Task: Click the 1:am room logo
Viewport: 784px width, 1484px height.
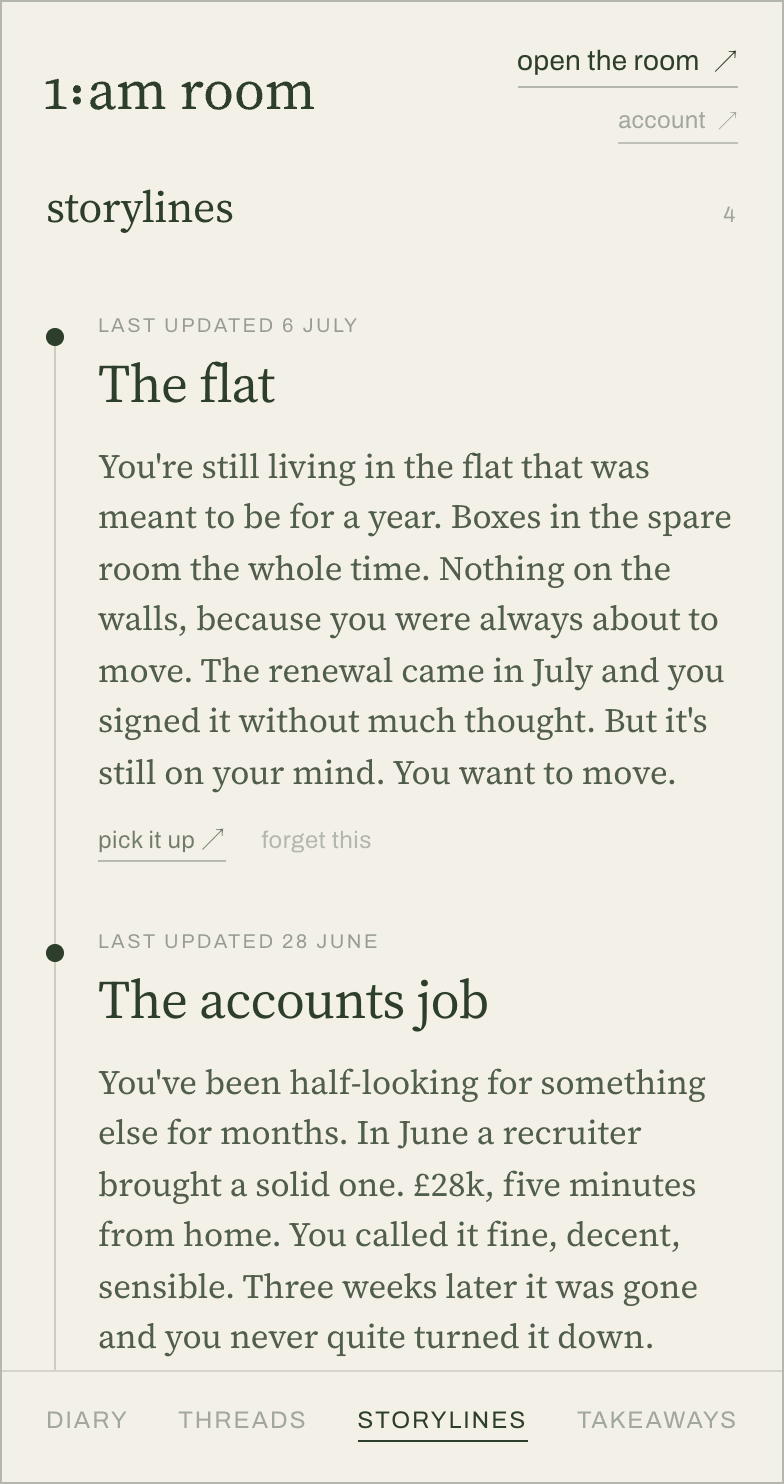Action: (180, 92)
